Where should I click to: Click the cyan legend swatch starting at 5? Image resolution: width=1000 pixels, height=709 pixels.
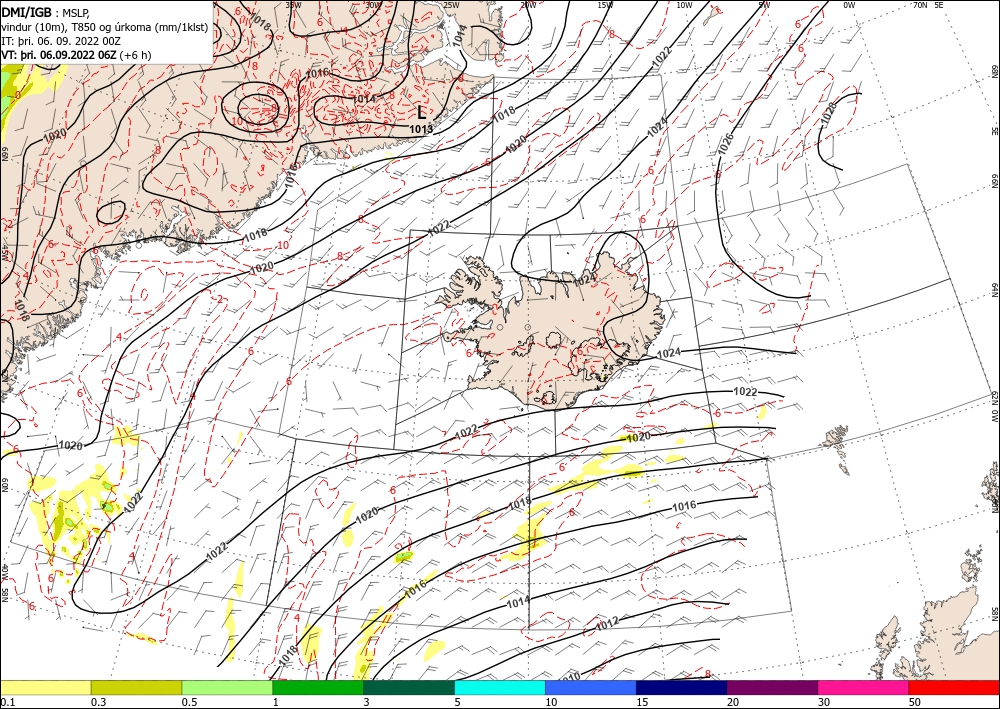(x=500, y=687)
